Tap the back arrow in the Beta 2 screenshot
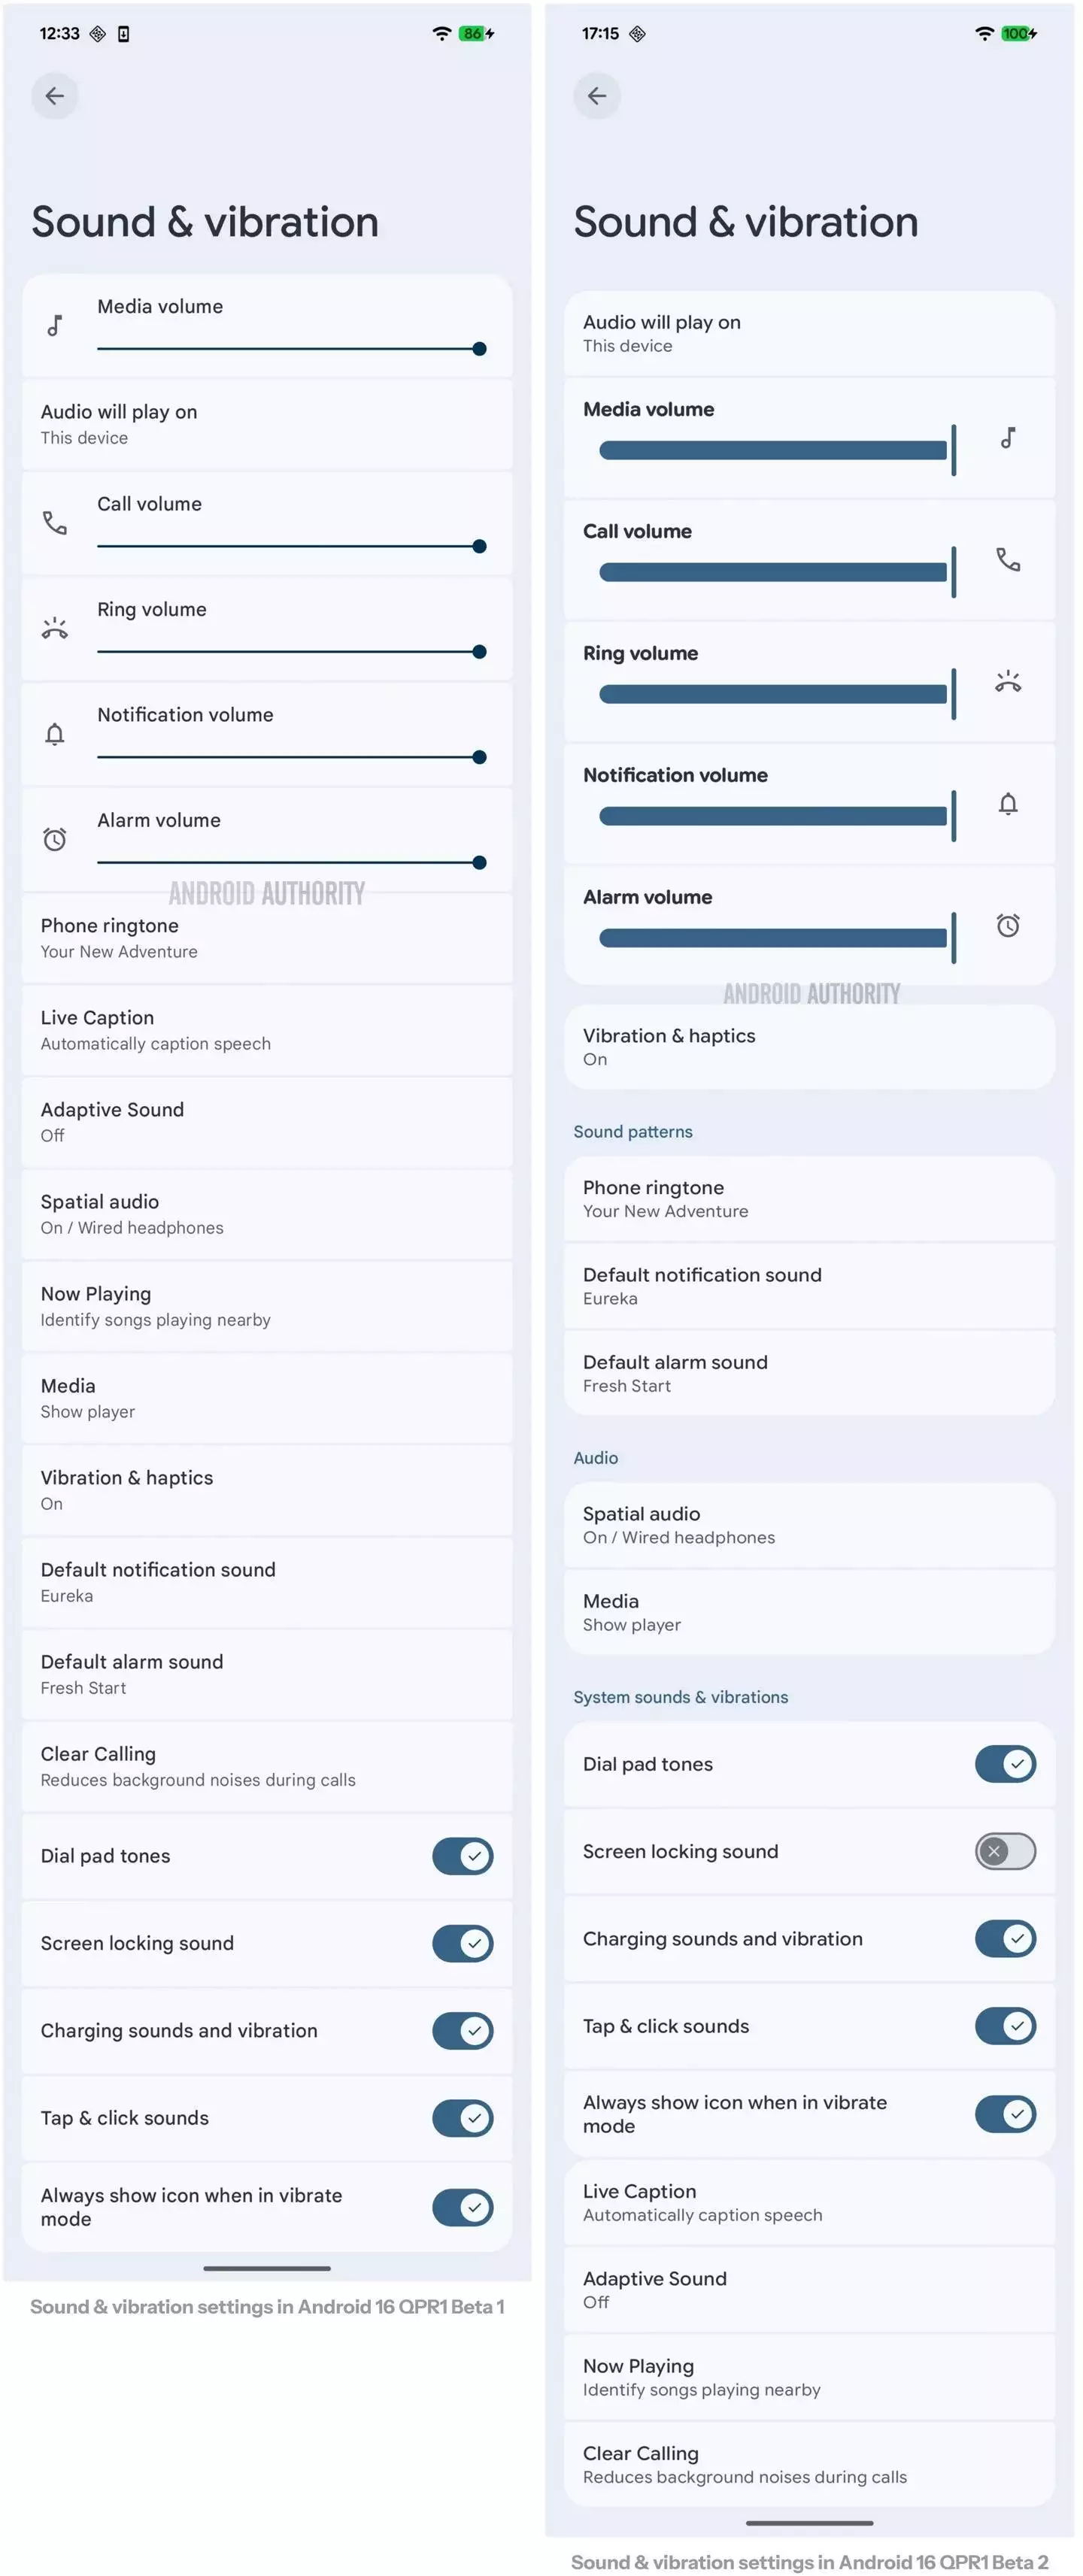This screenshot has height=2576, width=1083. (597, 96)
